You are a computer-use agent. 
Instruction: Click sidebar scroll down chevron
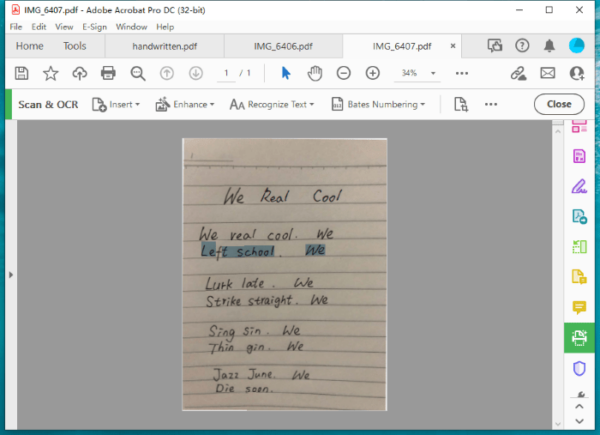coord(579,421)
